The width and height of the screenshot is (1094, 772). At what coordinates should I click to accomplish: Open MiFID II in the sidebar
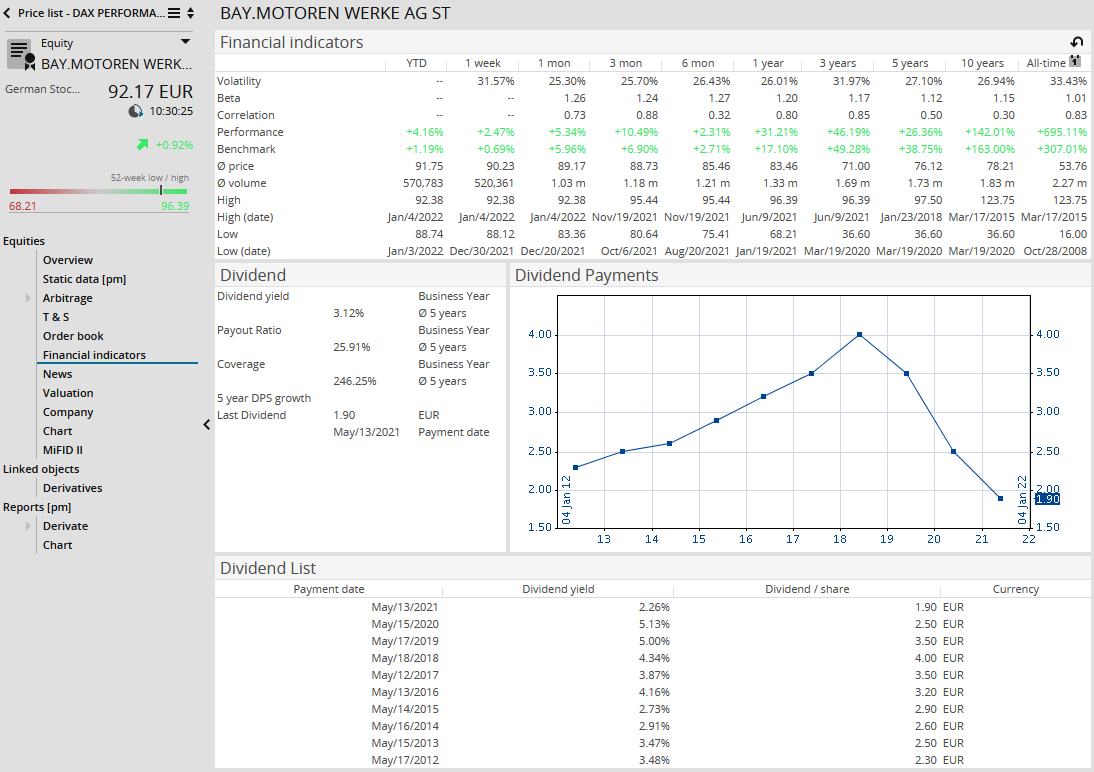click(x=62, y=450)
